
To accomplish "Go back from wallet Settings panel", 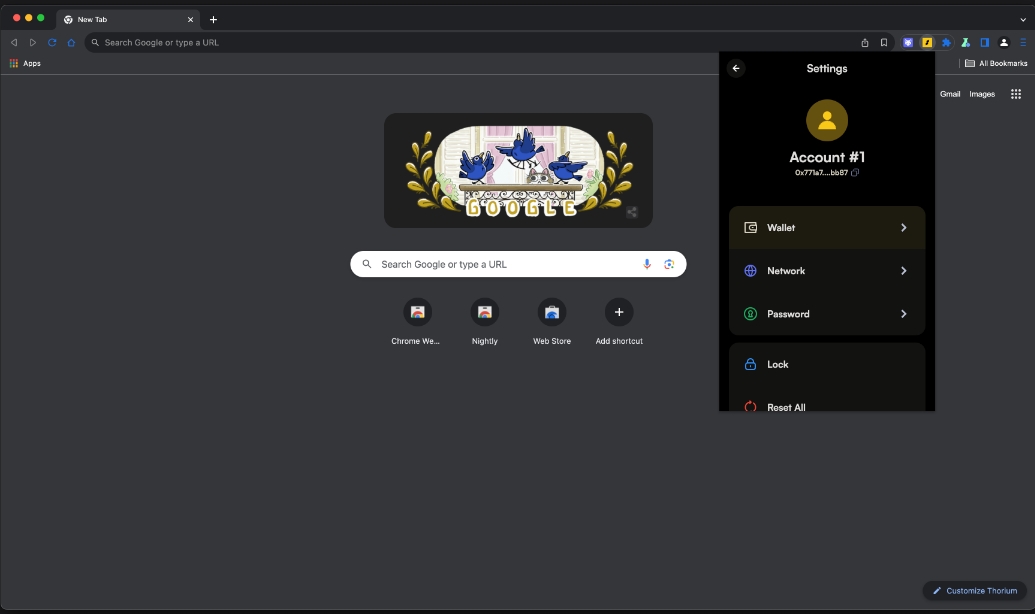I will pyautogui.click(x=736, y=68).
